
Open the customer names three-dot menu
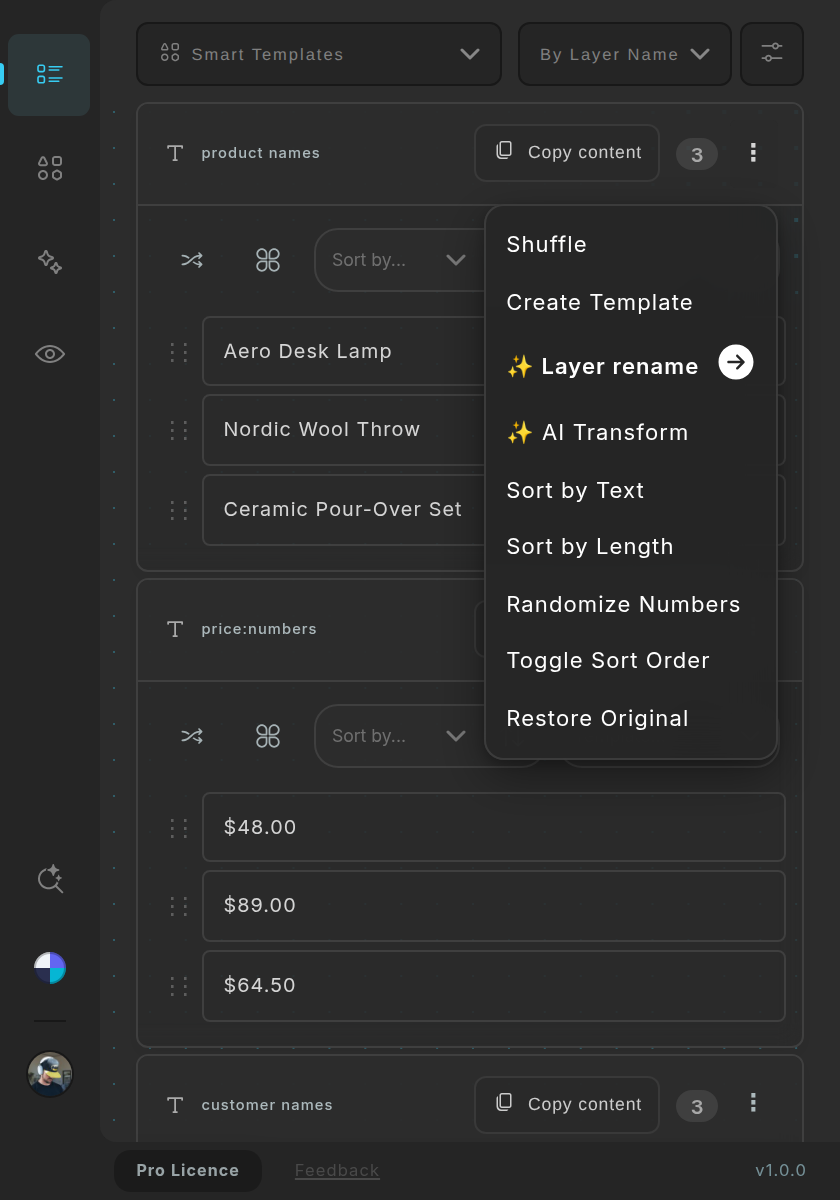(x=753, y=1103)
